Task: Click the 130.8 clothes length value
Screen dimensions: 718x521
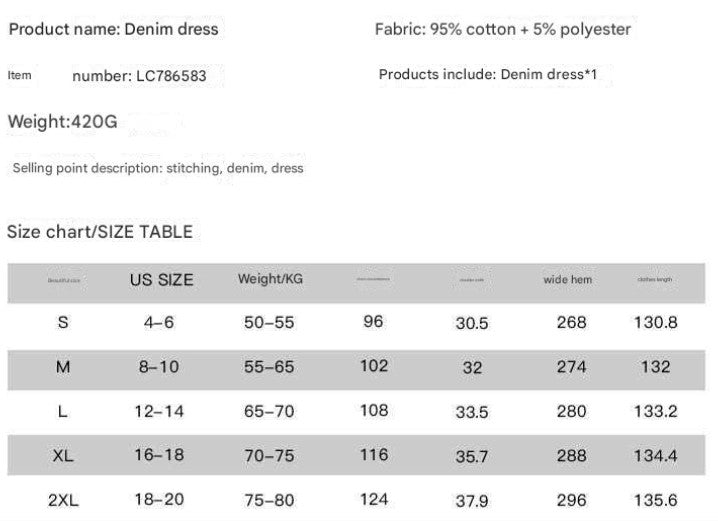Action: (x=656, y=322)
